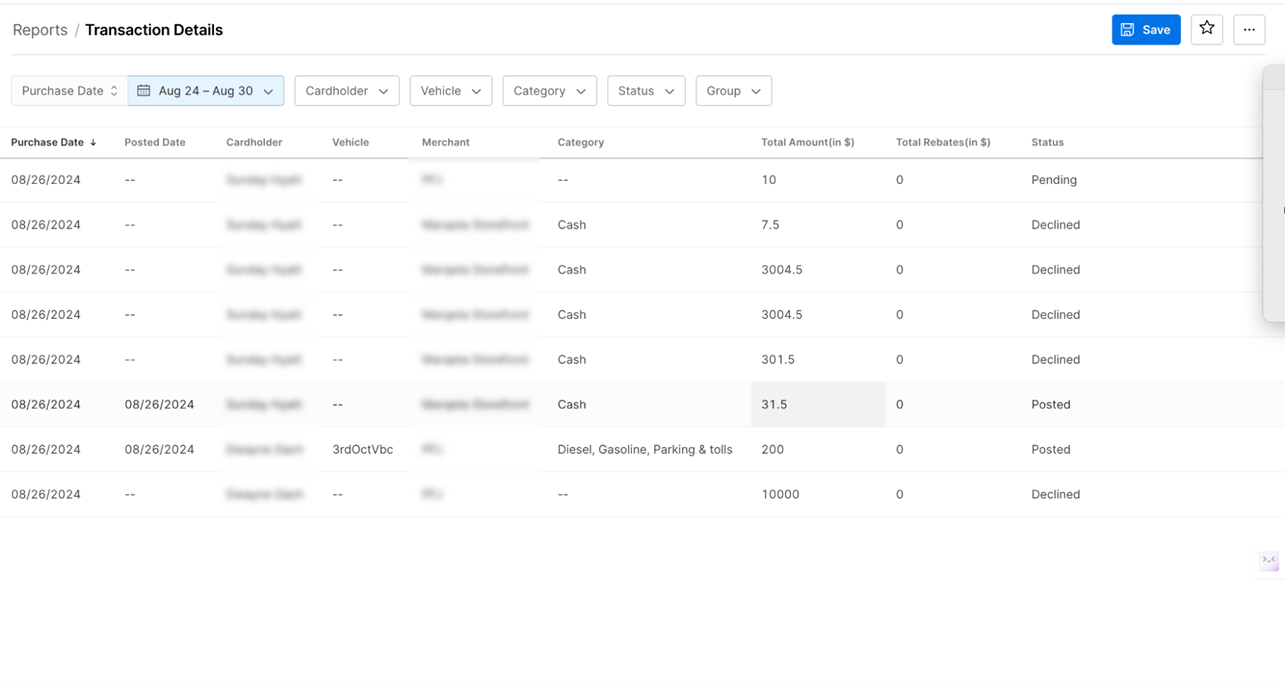Open the Cardholder filter dropdown

click(x=346, y=91)
